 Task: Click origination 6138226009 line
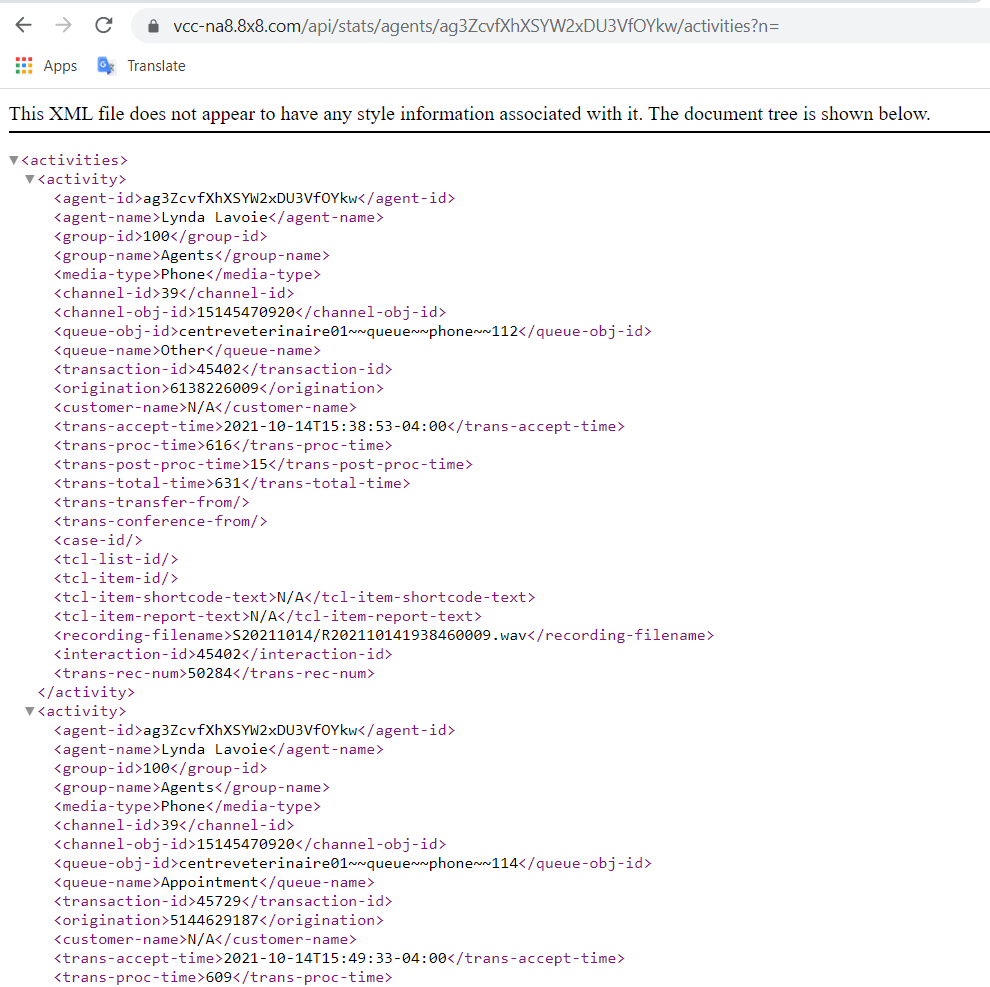[x=218, y=388]
